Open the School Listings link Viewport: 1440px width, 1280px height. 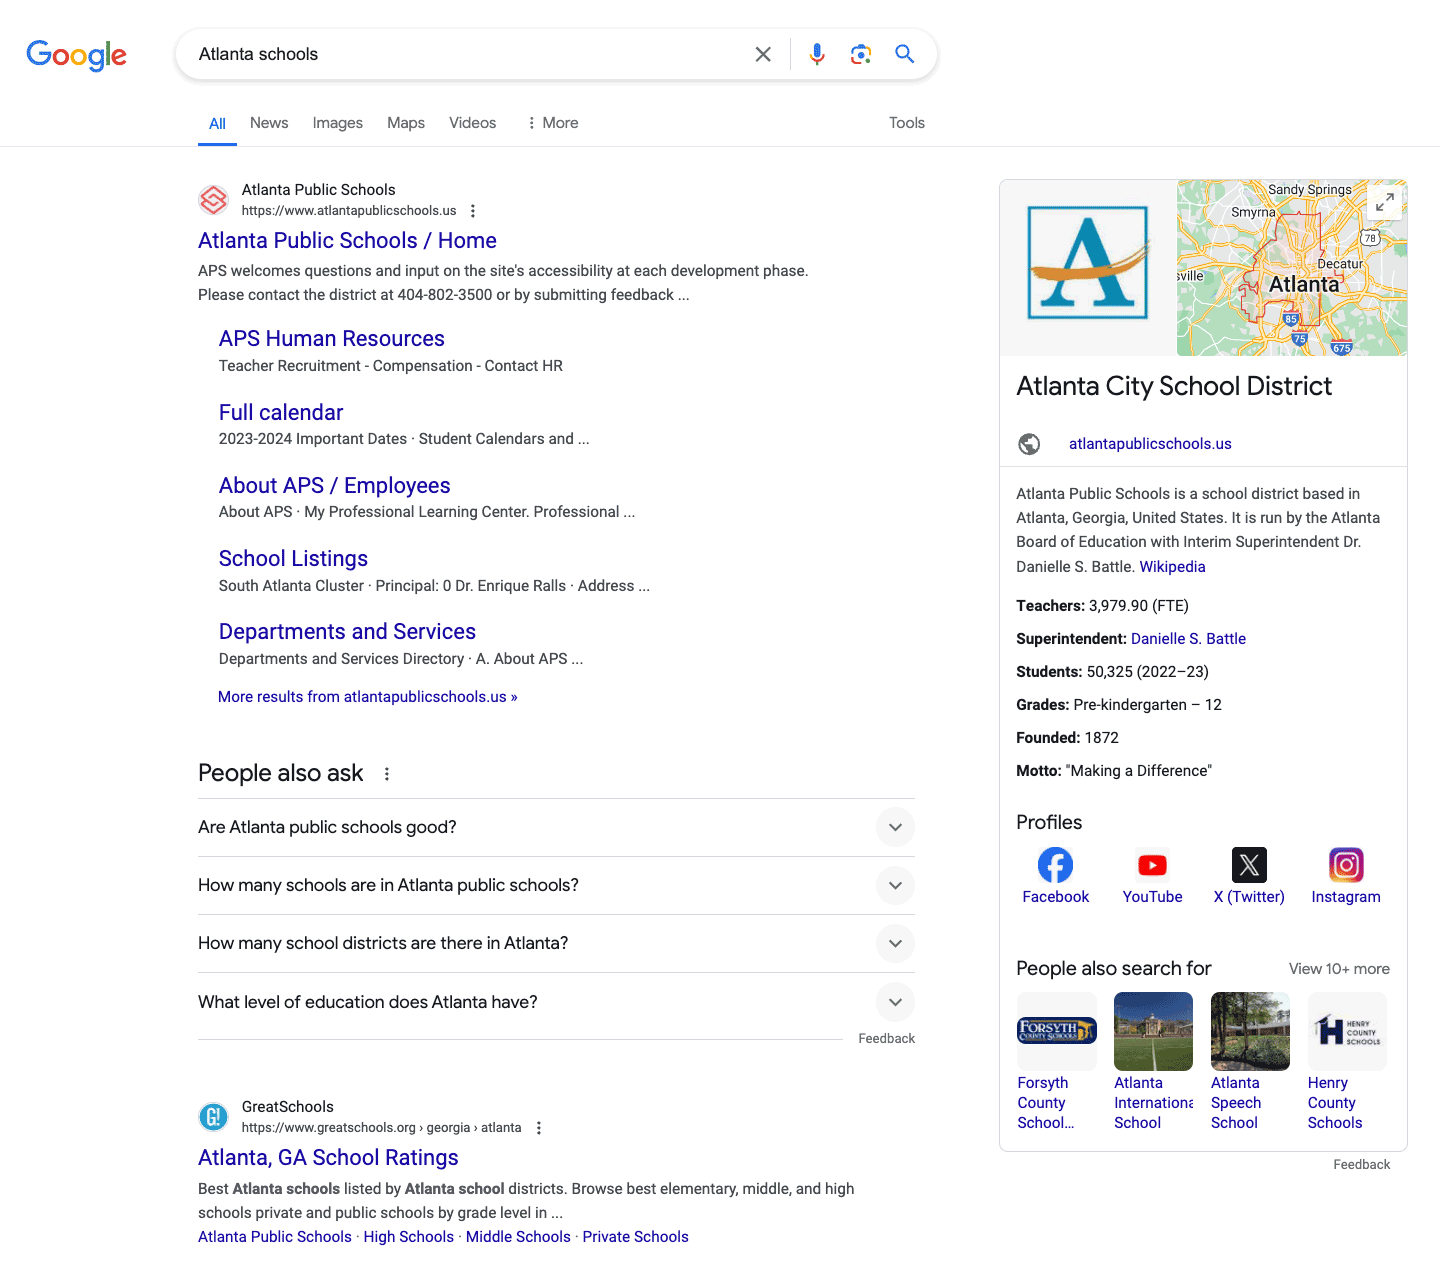[x=293, y=559]
